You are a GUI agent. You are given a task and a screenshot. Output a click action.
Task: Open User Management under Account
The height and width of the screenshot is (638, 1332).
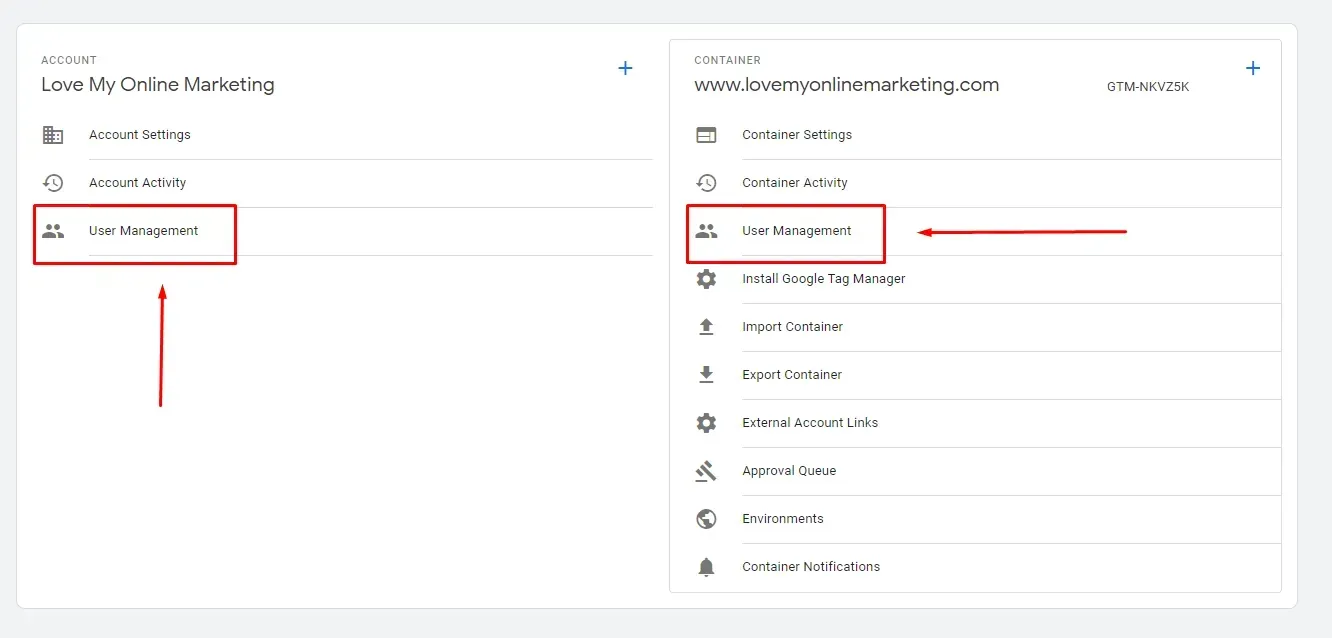144,231
